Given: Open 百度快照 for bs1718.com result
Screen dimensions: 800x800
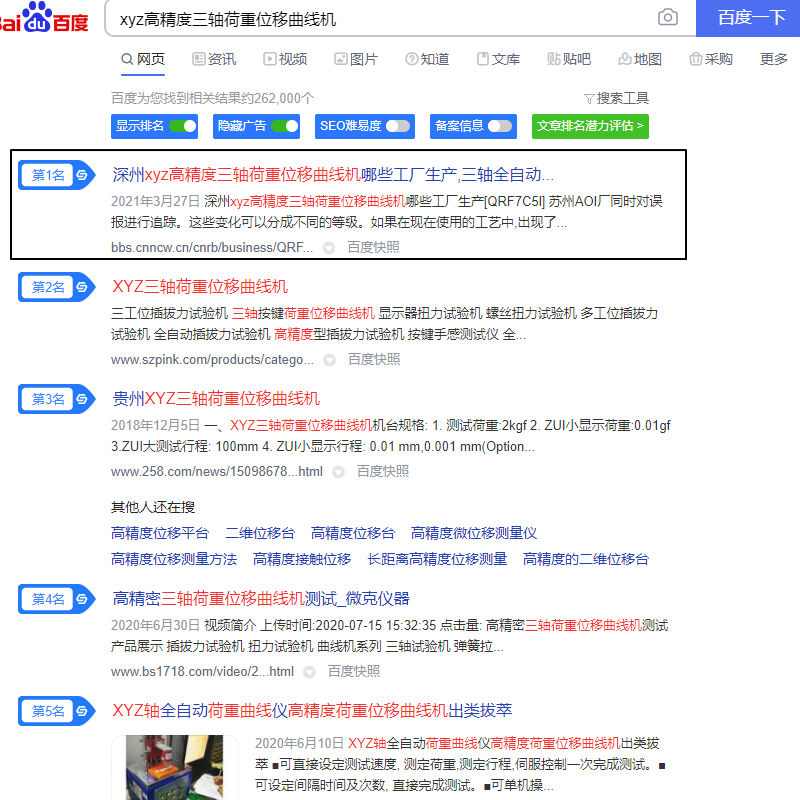Looking at the screenshot, I should click(354, 671).
